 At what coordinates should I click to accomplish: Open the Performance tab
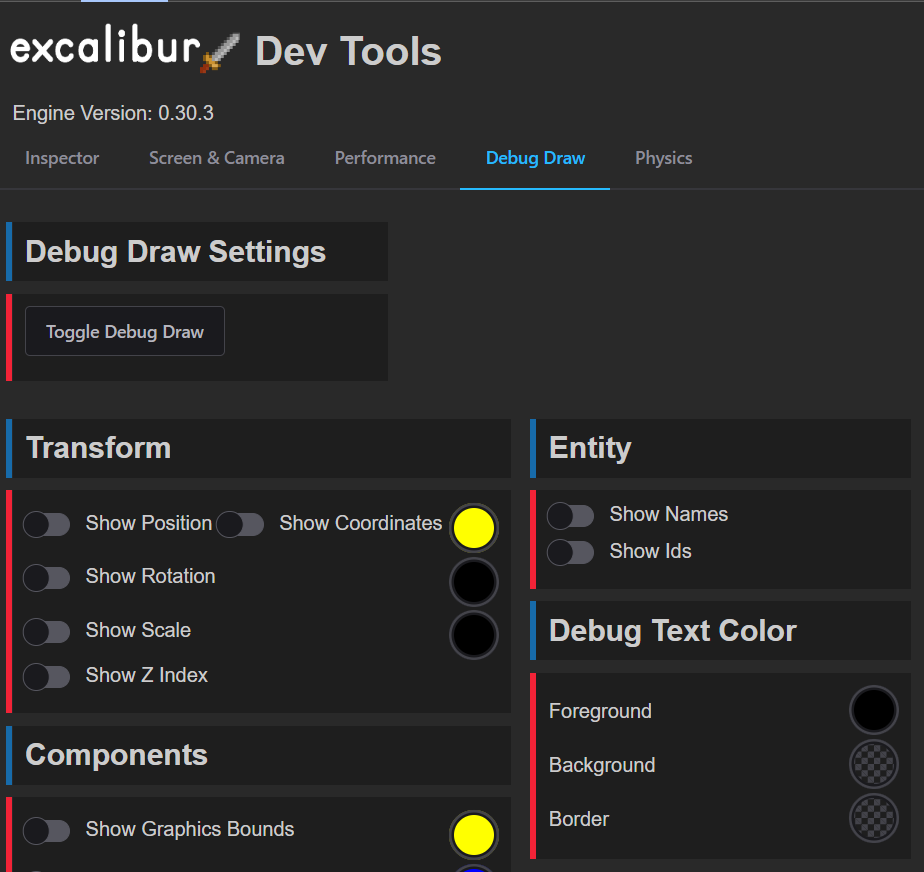coord(385,158)
